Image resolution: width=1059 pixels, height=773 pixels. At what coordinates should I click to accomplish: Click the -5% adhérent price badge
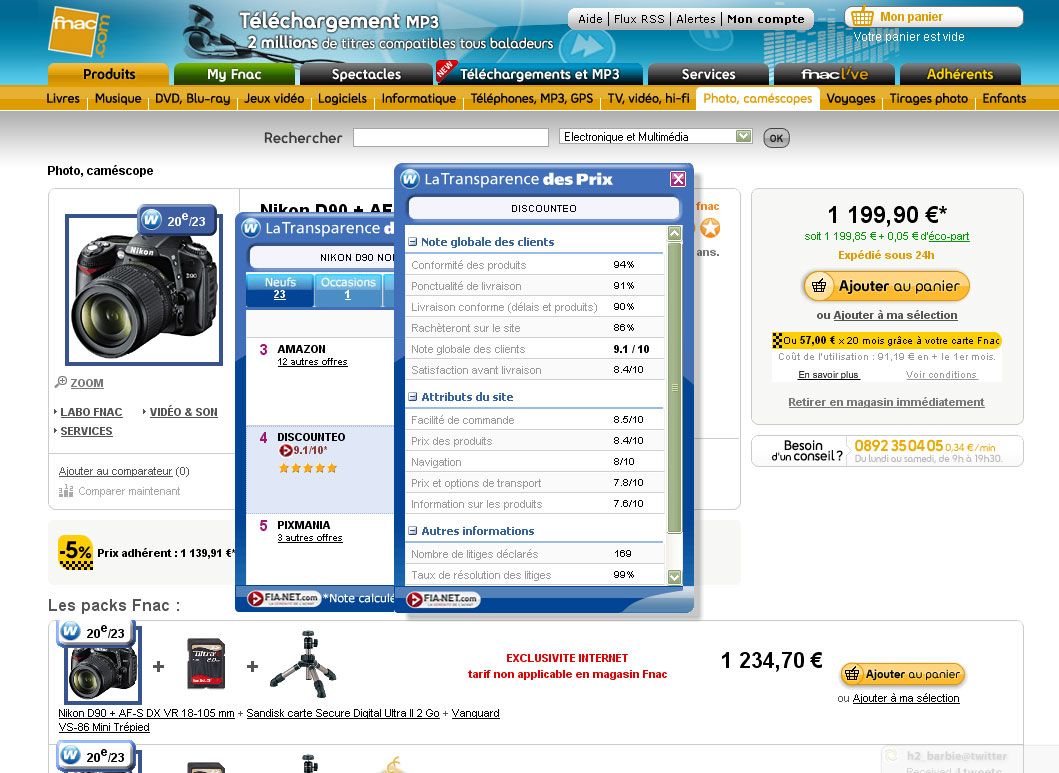coord(75,552)
